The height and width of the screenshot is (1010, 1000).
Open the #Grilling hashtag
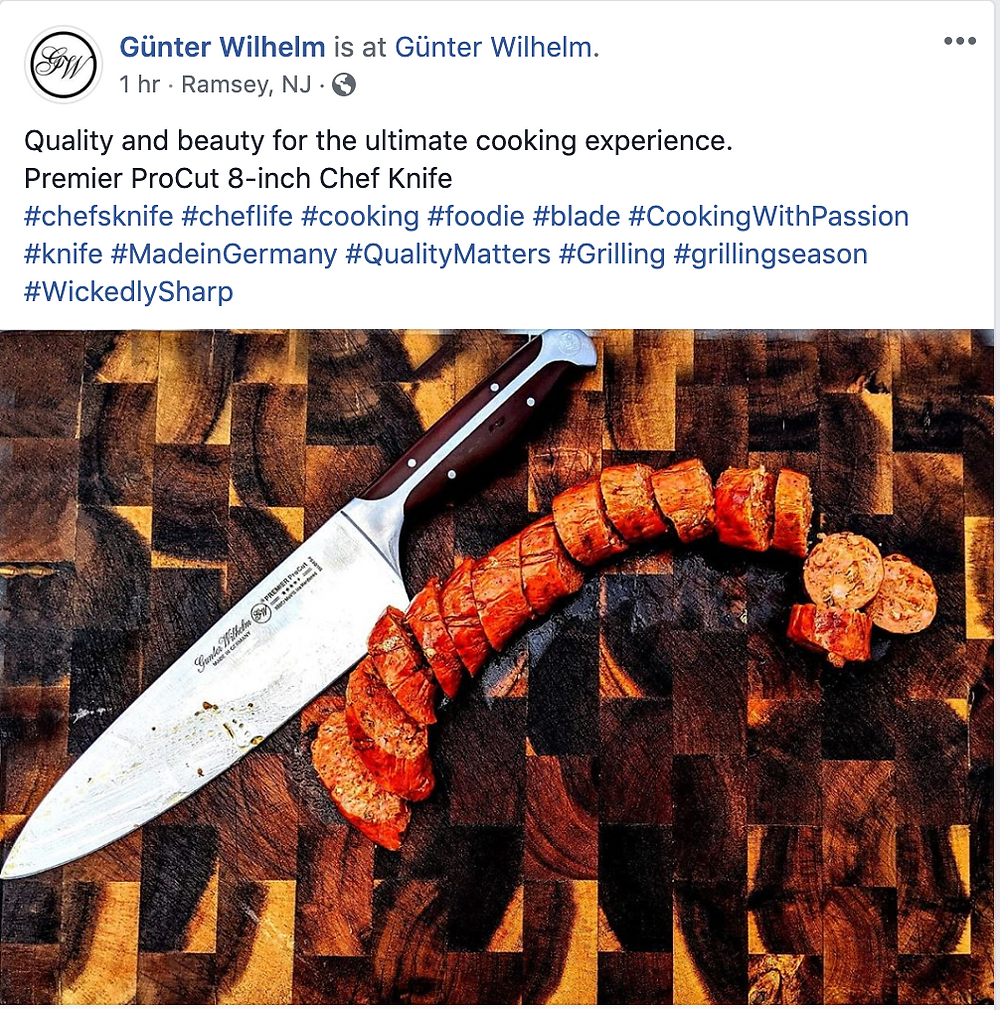pyautogui.click(x=611, y=254)
